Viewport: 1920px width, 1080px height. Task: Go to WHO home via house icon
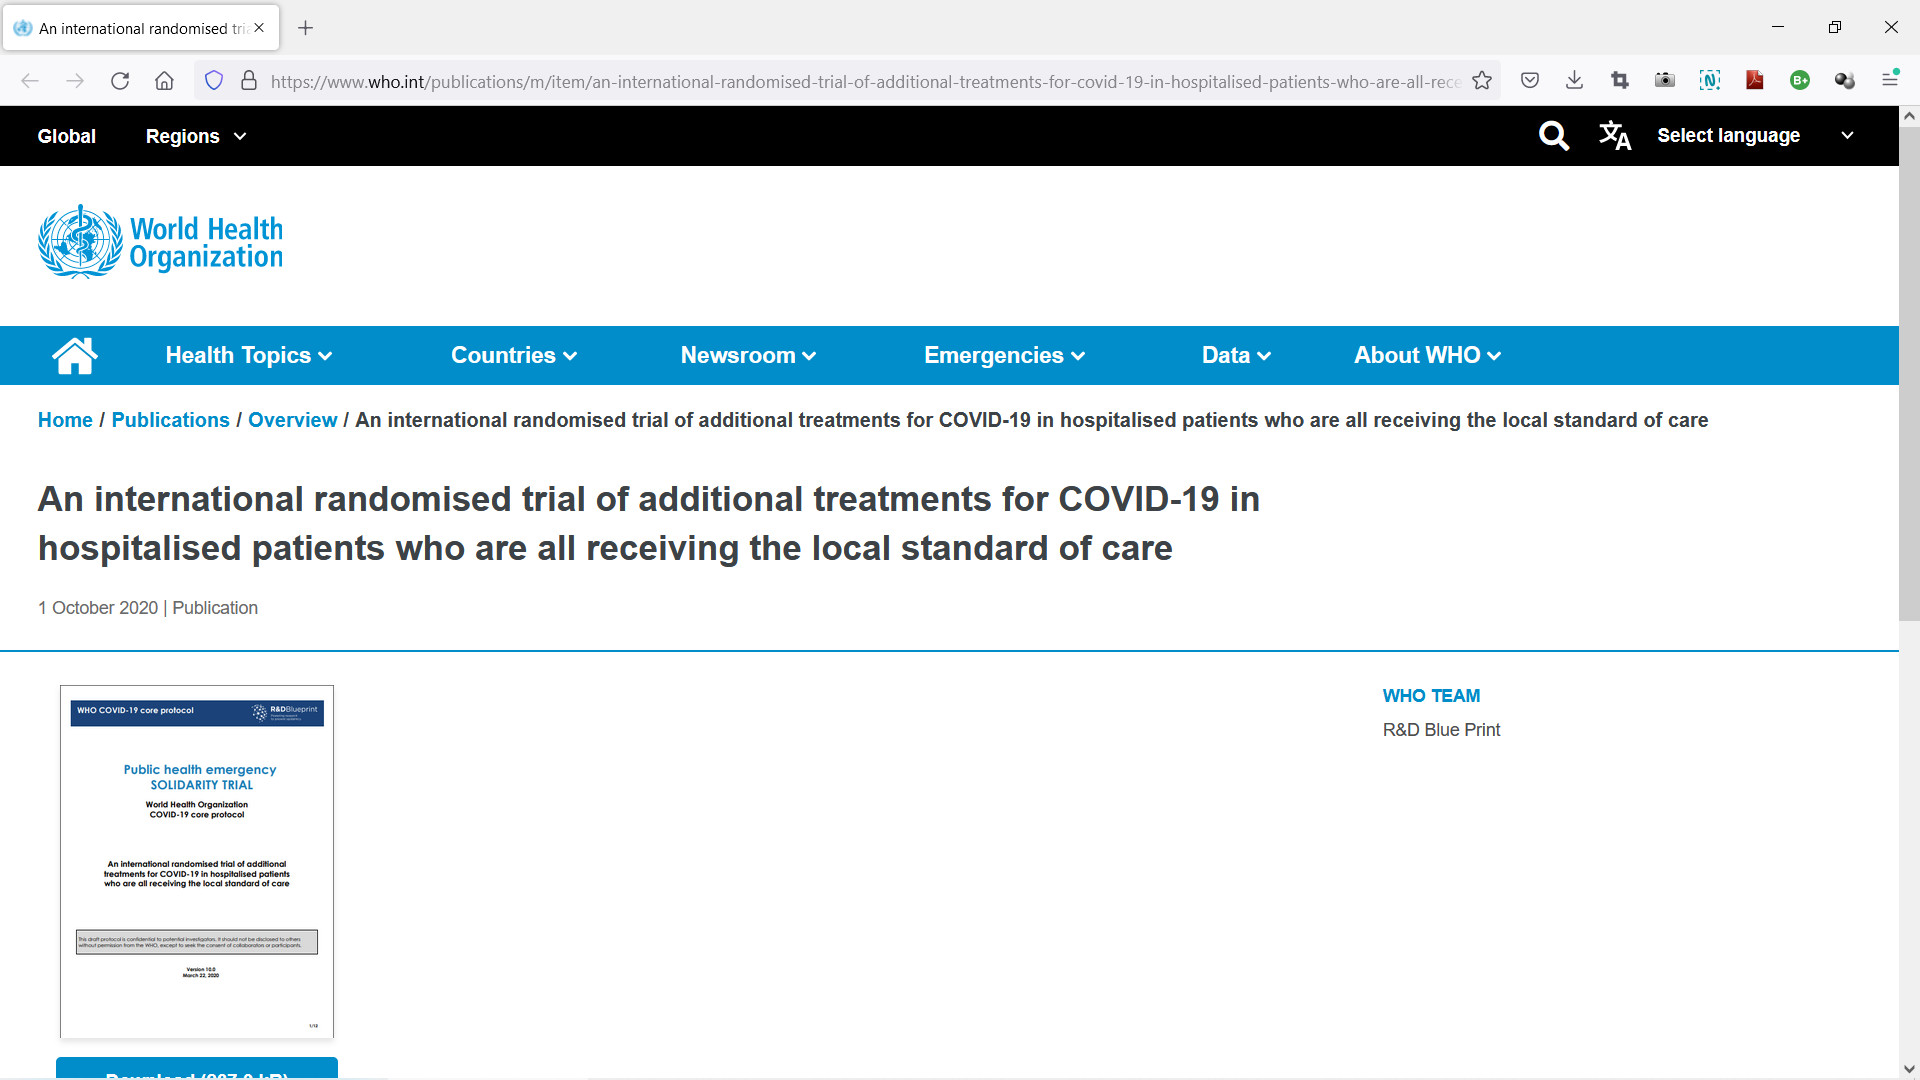(75, 355)
